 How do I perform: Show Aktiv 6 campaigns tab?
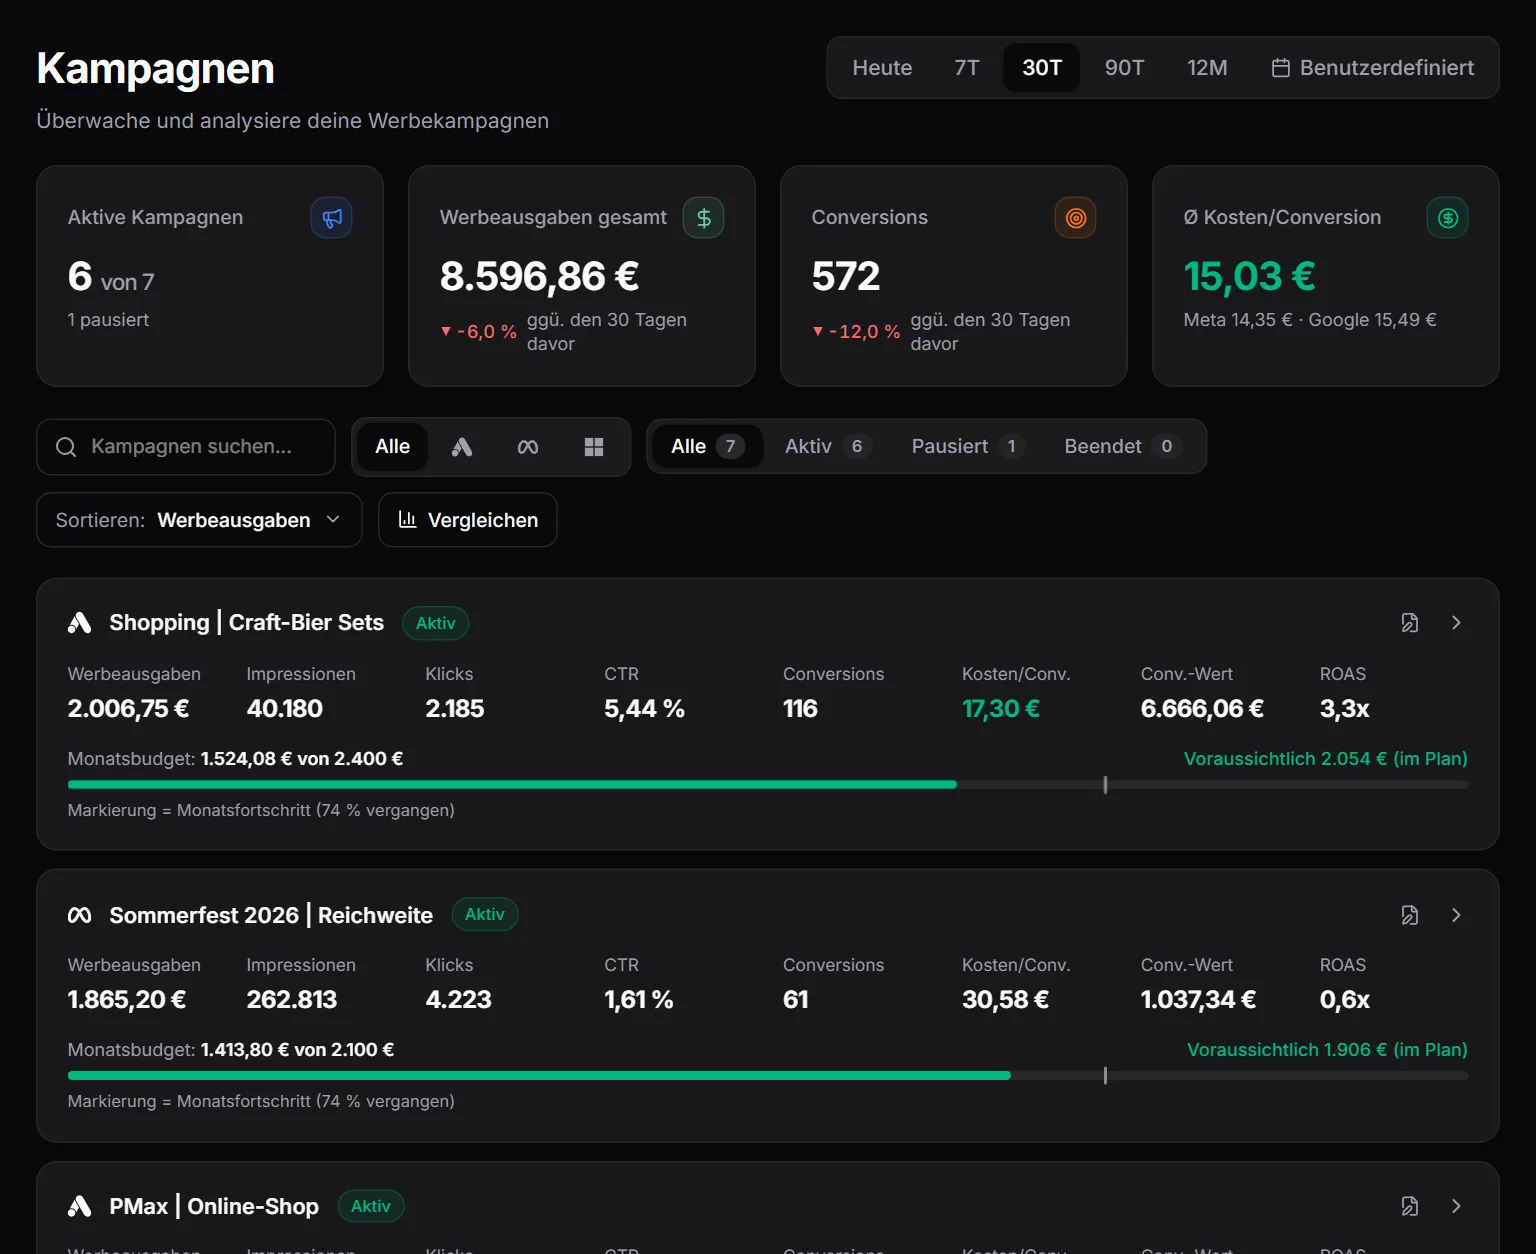pos(828,446)
